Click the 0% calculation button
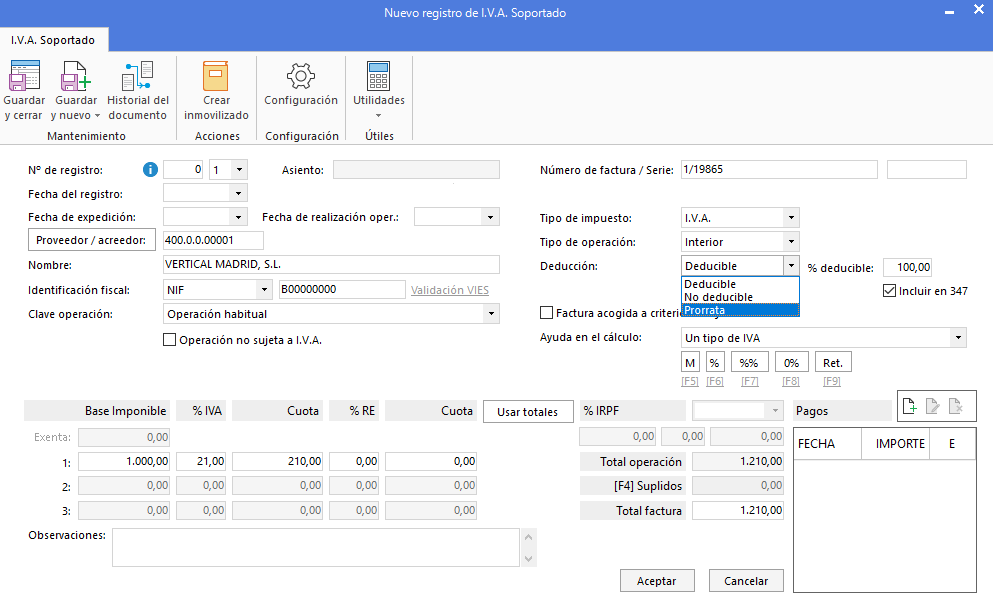The width and height of the screenshot is (994, 607). pos(791,362)
